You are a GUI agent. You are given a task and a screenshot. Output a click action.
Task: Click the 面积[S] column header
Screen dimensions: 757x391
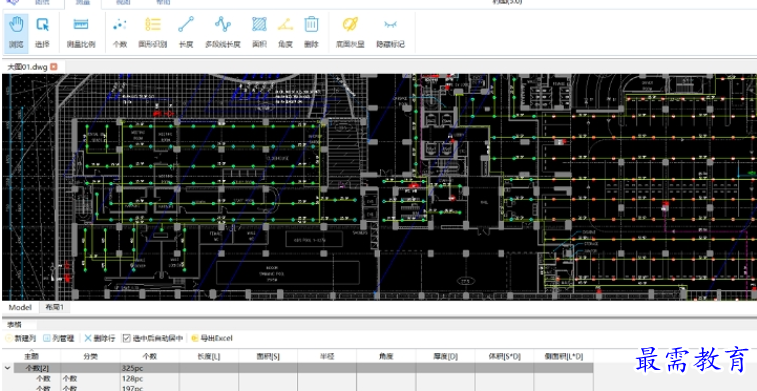point(268,357)
